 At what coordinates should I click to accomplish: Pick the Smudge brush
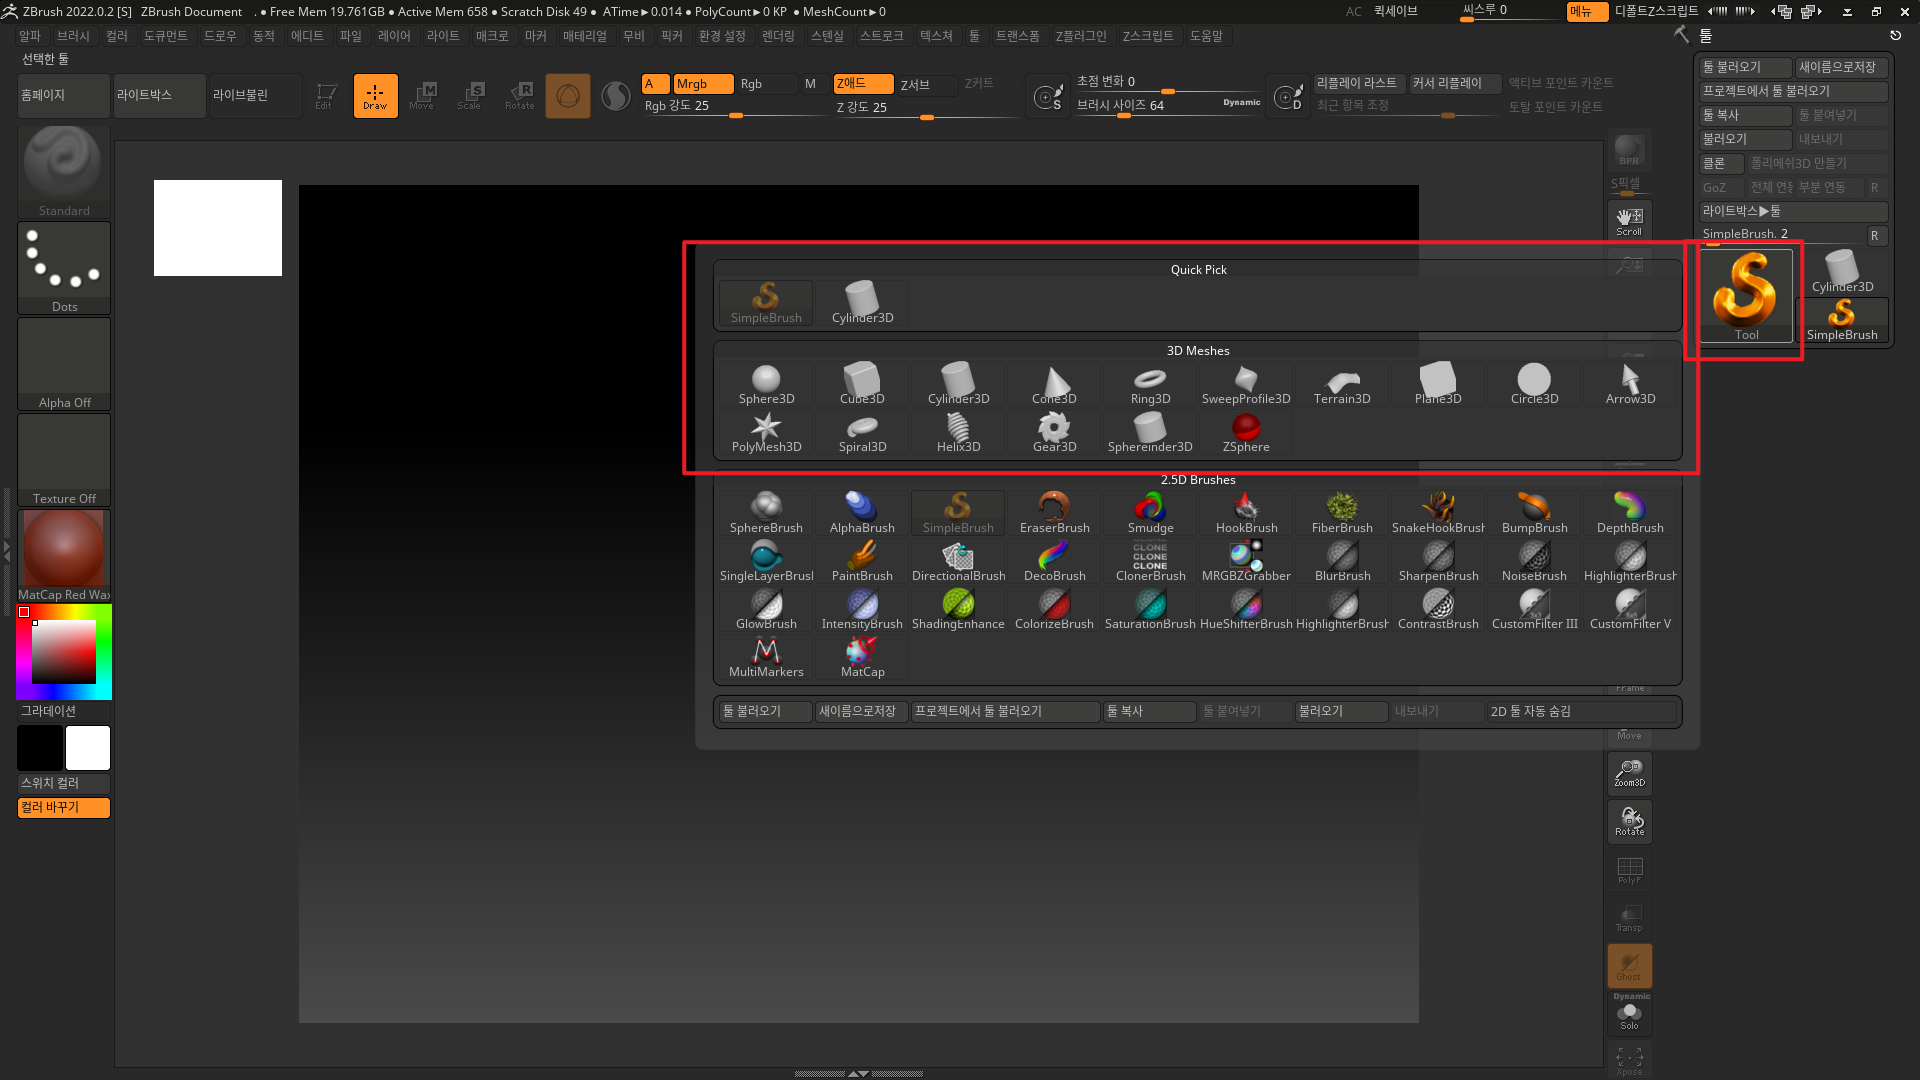point(1150,514)
